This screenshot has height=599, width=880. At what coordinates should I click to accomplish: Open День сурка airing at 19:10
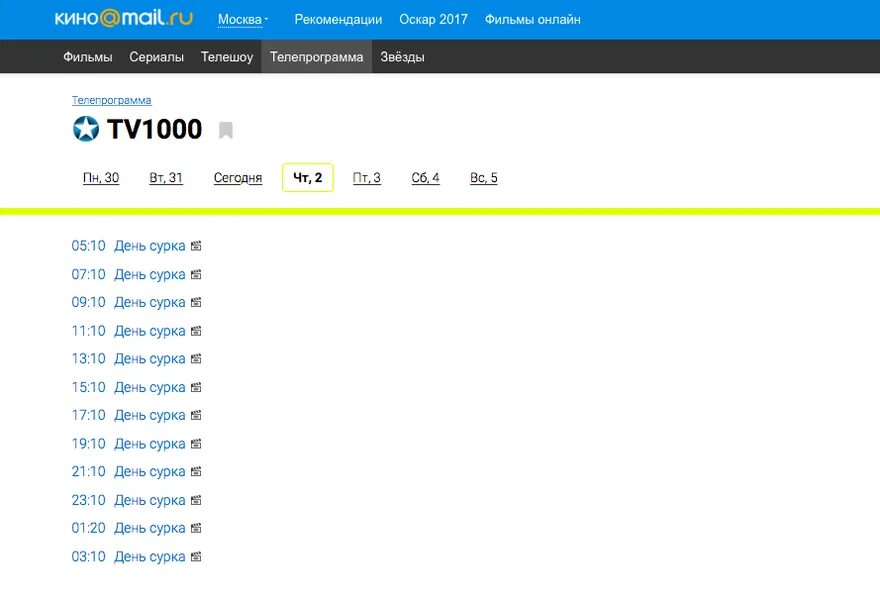tap(149, 444)
